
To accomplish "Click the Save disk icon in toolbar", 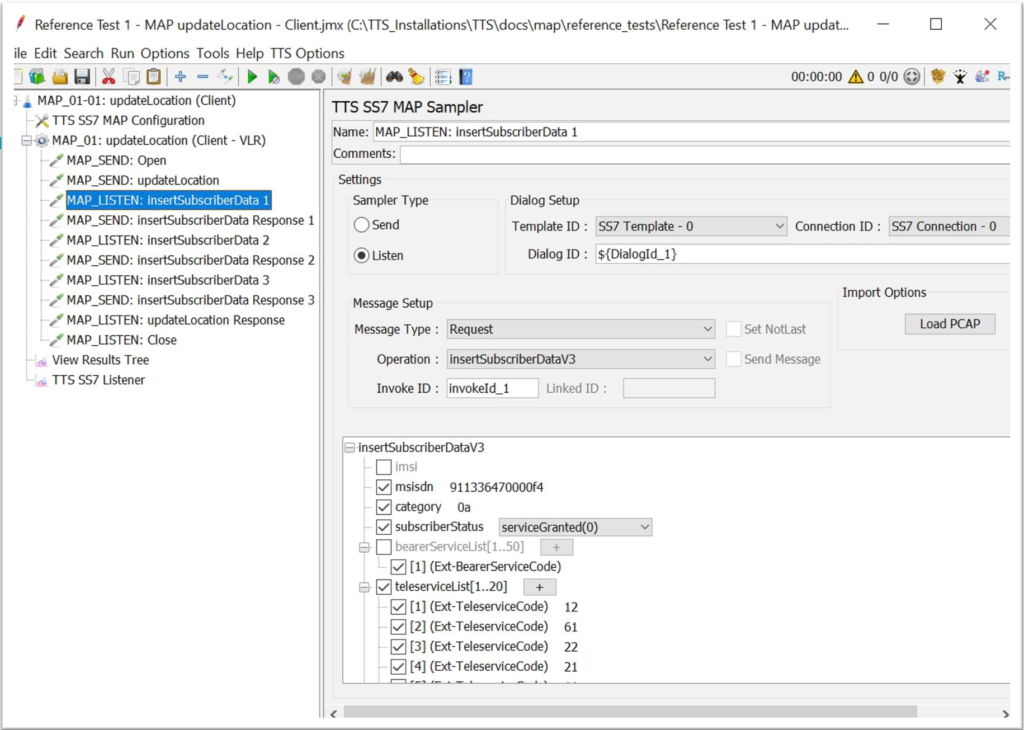I will [82, 77].
